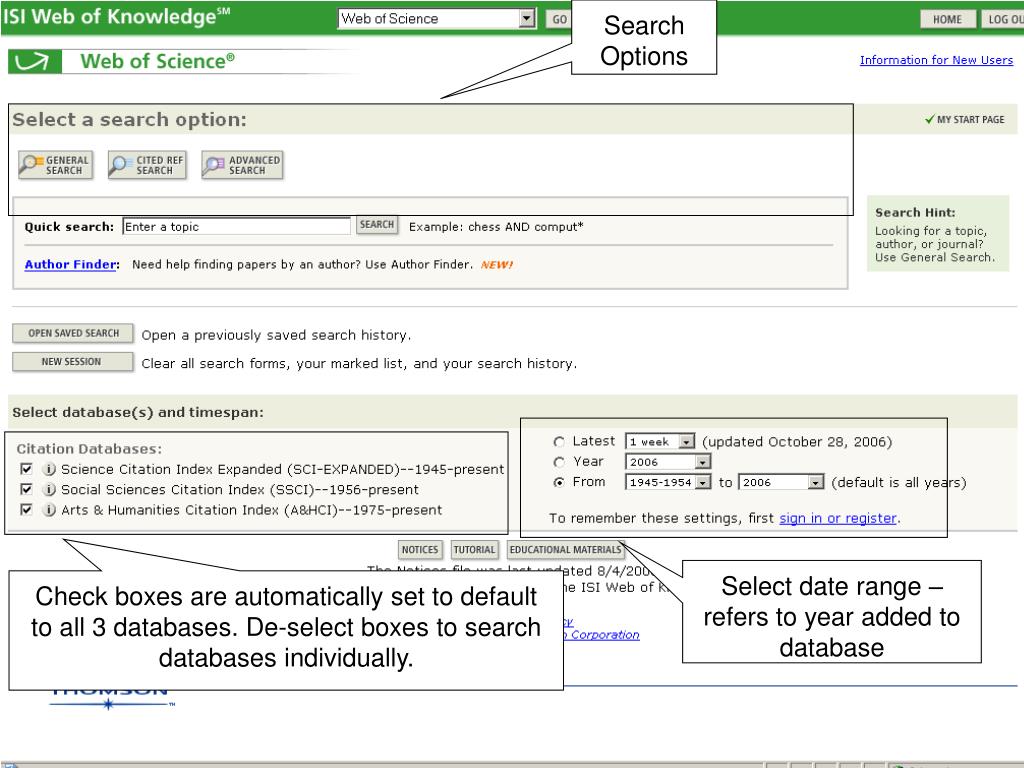Uncheck Arts & Humanities Citation Index database

26,509
